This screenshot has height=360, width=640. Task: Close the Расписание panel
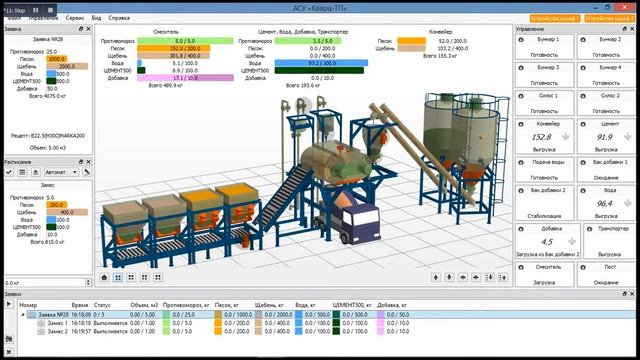pyautogui.click(x=88, y=162)
